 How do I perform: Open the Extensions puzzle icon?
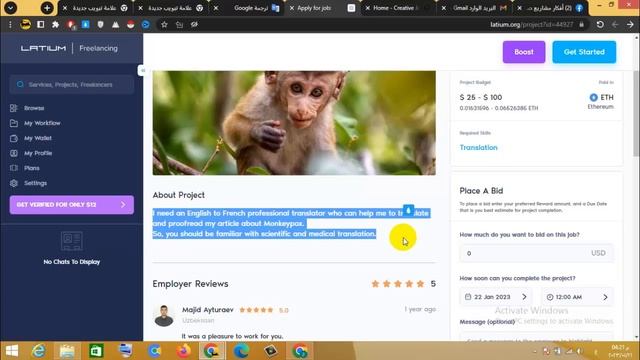[x=56, y=24]
